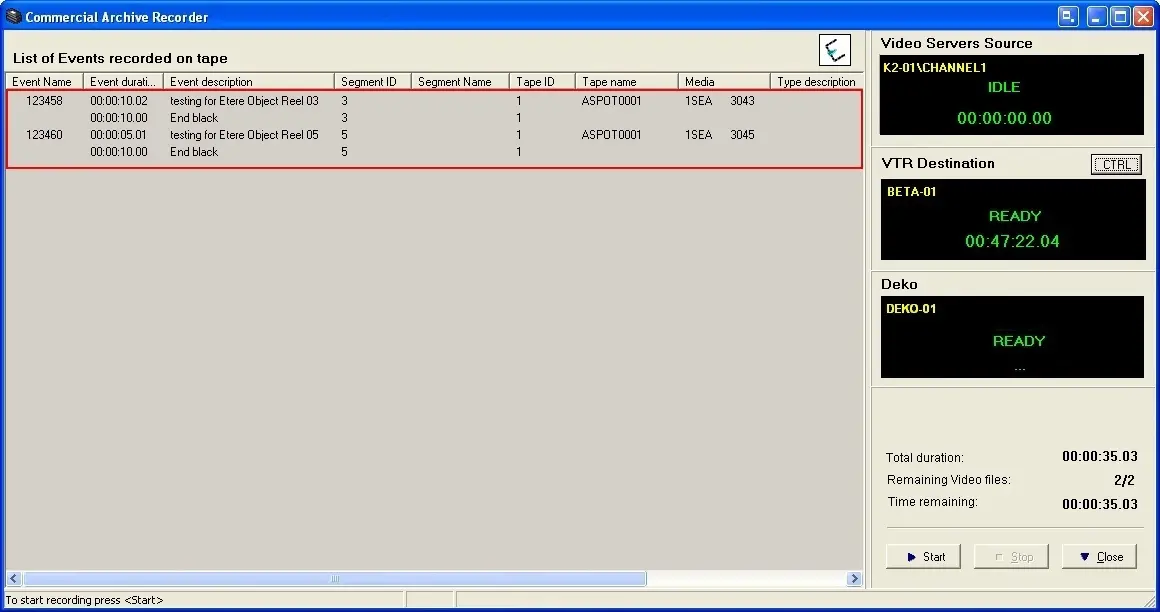Sort by the Event duration column header
Viewport: 1160px width, 612px height.
coord(123,82)
